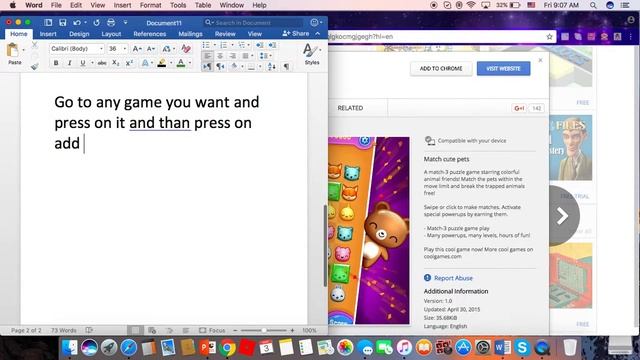Click the Text Effects glowing A icon
This screenshot has height=360, width=640.
click(x=145, y=63)
